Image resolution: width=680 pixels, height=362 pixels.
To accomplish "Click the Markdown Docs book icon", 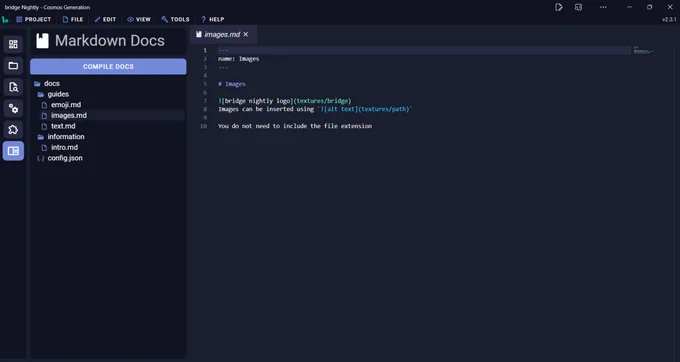I will tap(42, 41).
